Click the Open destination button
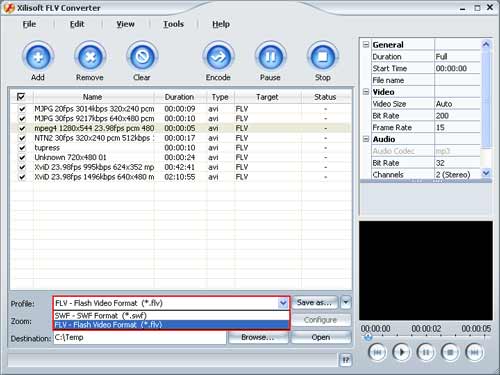 click(x=321, y=337)
